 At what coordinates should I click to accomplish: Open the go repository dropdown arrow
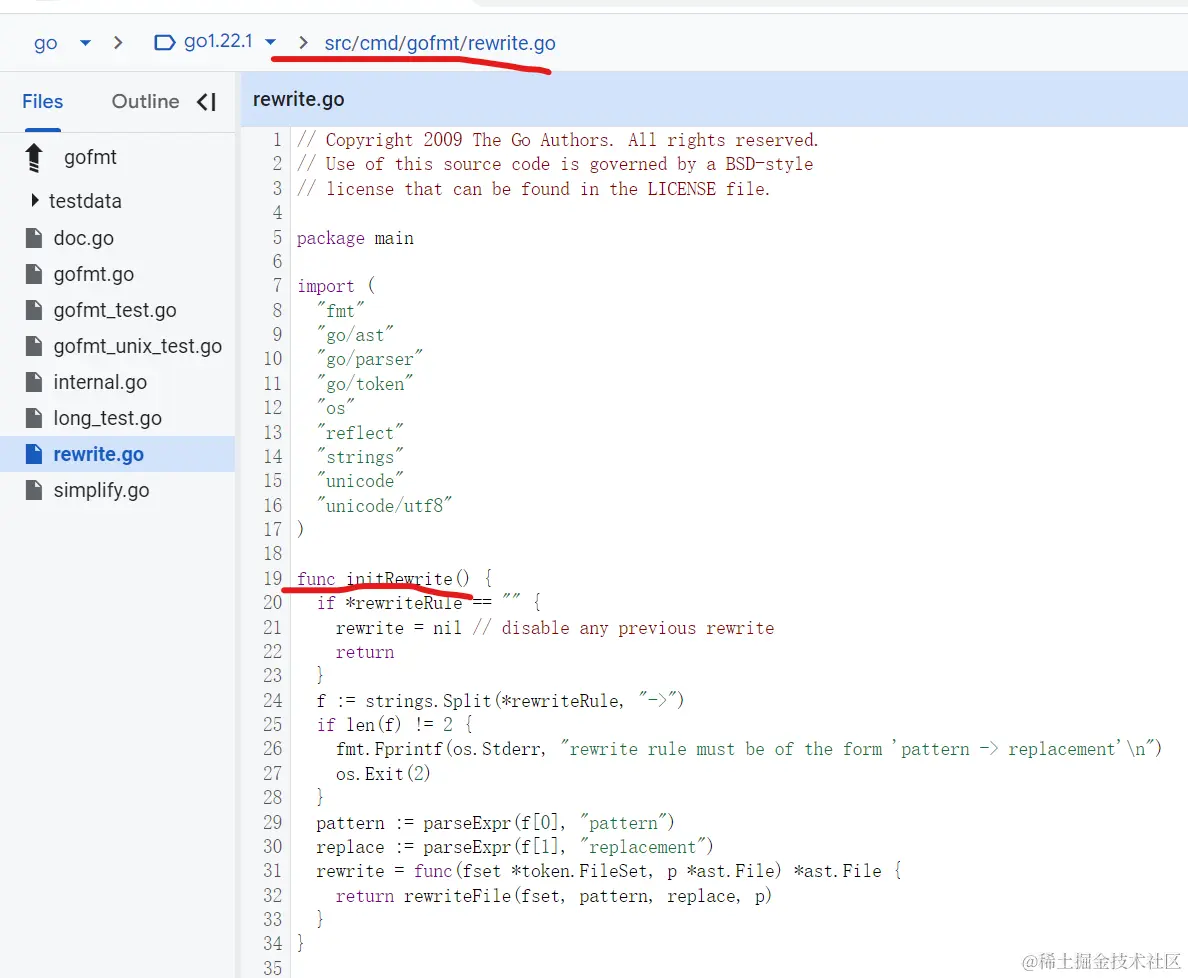[x=86, y=42]
